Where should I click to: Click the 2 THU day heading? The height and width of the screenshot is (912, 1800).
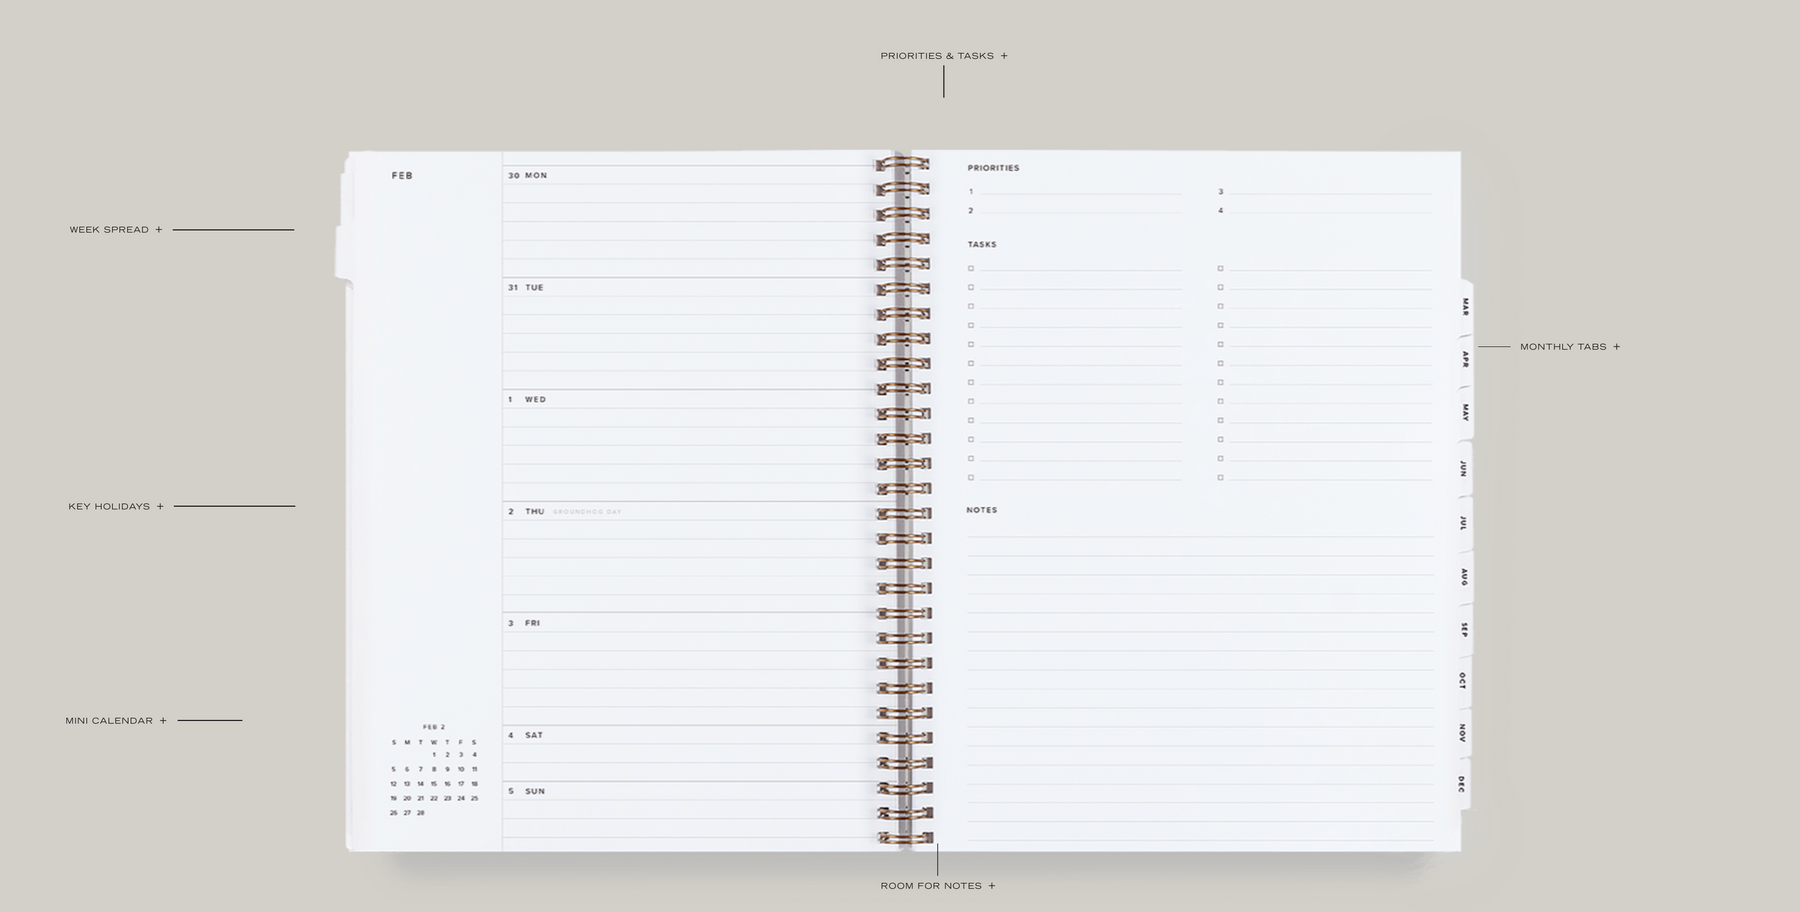click(526, 512)
